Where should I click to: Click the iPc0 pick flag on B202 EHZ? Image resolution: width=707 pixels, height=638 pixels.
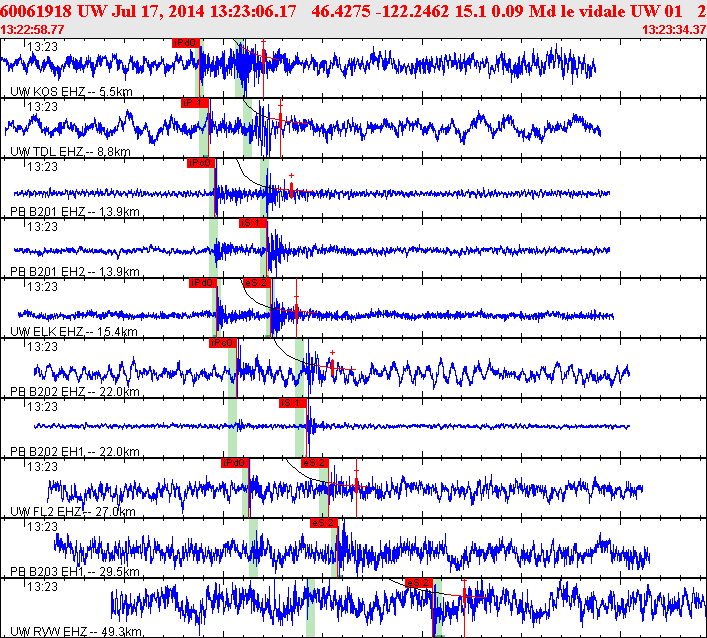pos(223,343)
